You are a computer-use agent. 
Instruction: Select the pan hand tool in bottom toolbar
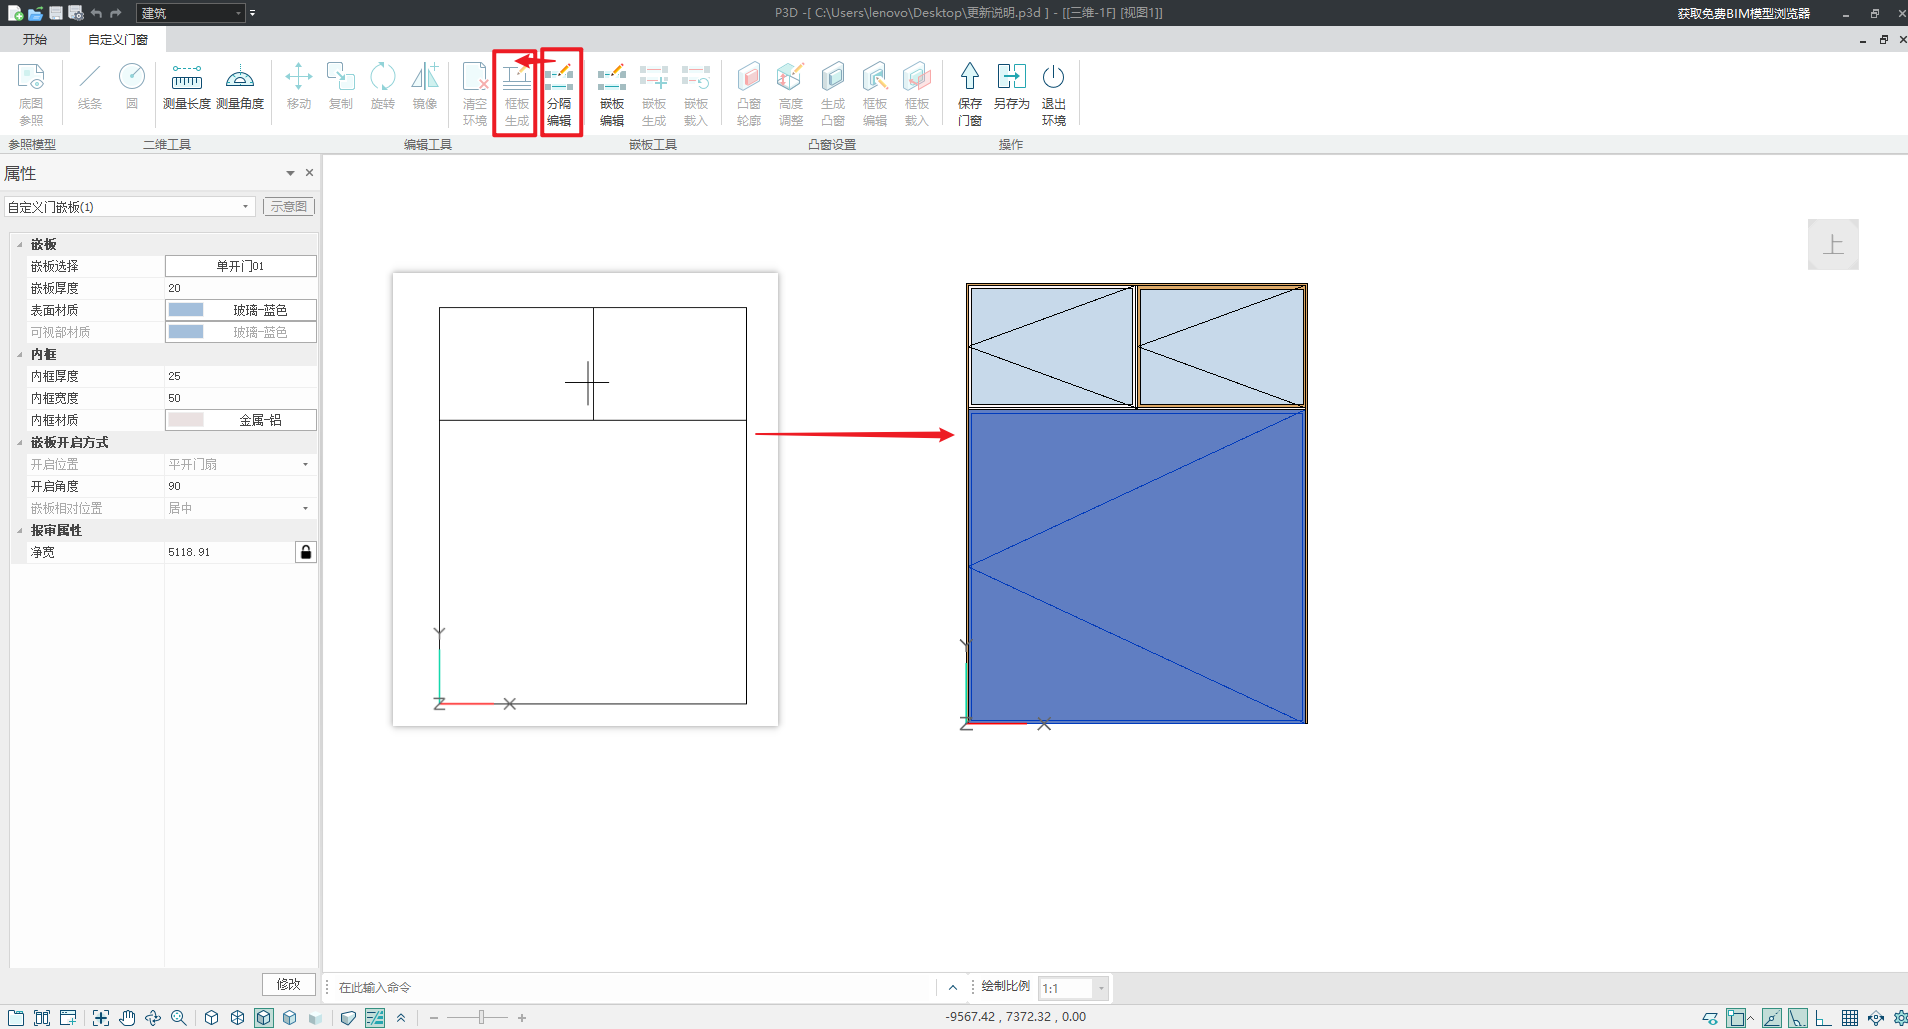point(127,1018)
